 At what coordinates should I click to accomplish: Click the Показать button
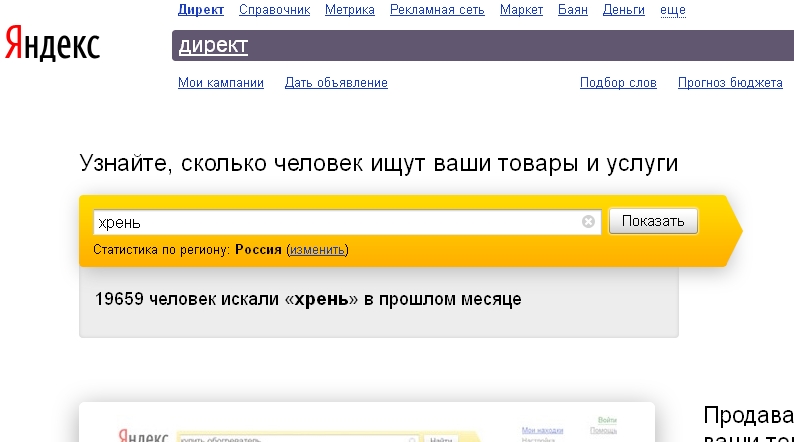[653, 221]
